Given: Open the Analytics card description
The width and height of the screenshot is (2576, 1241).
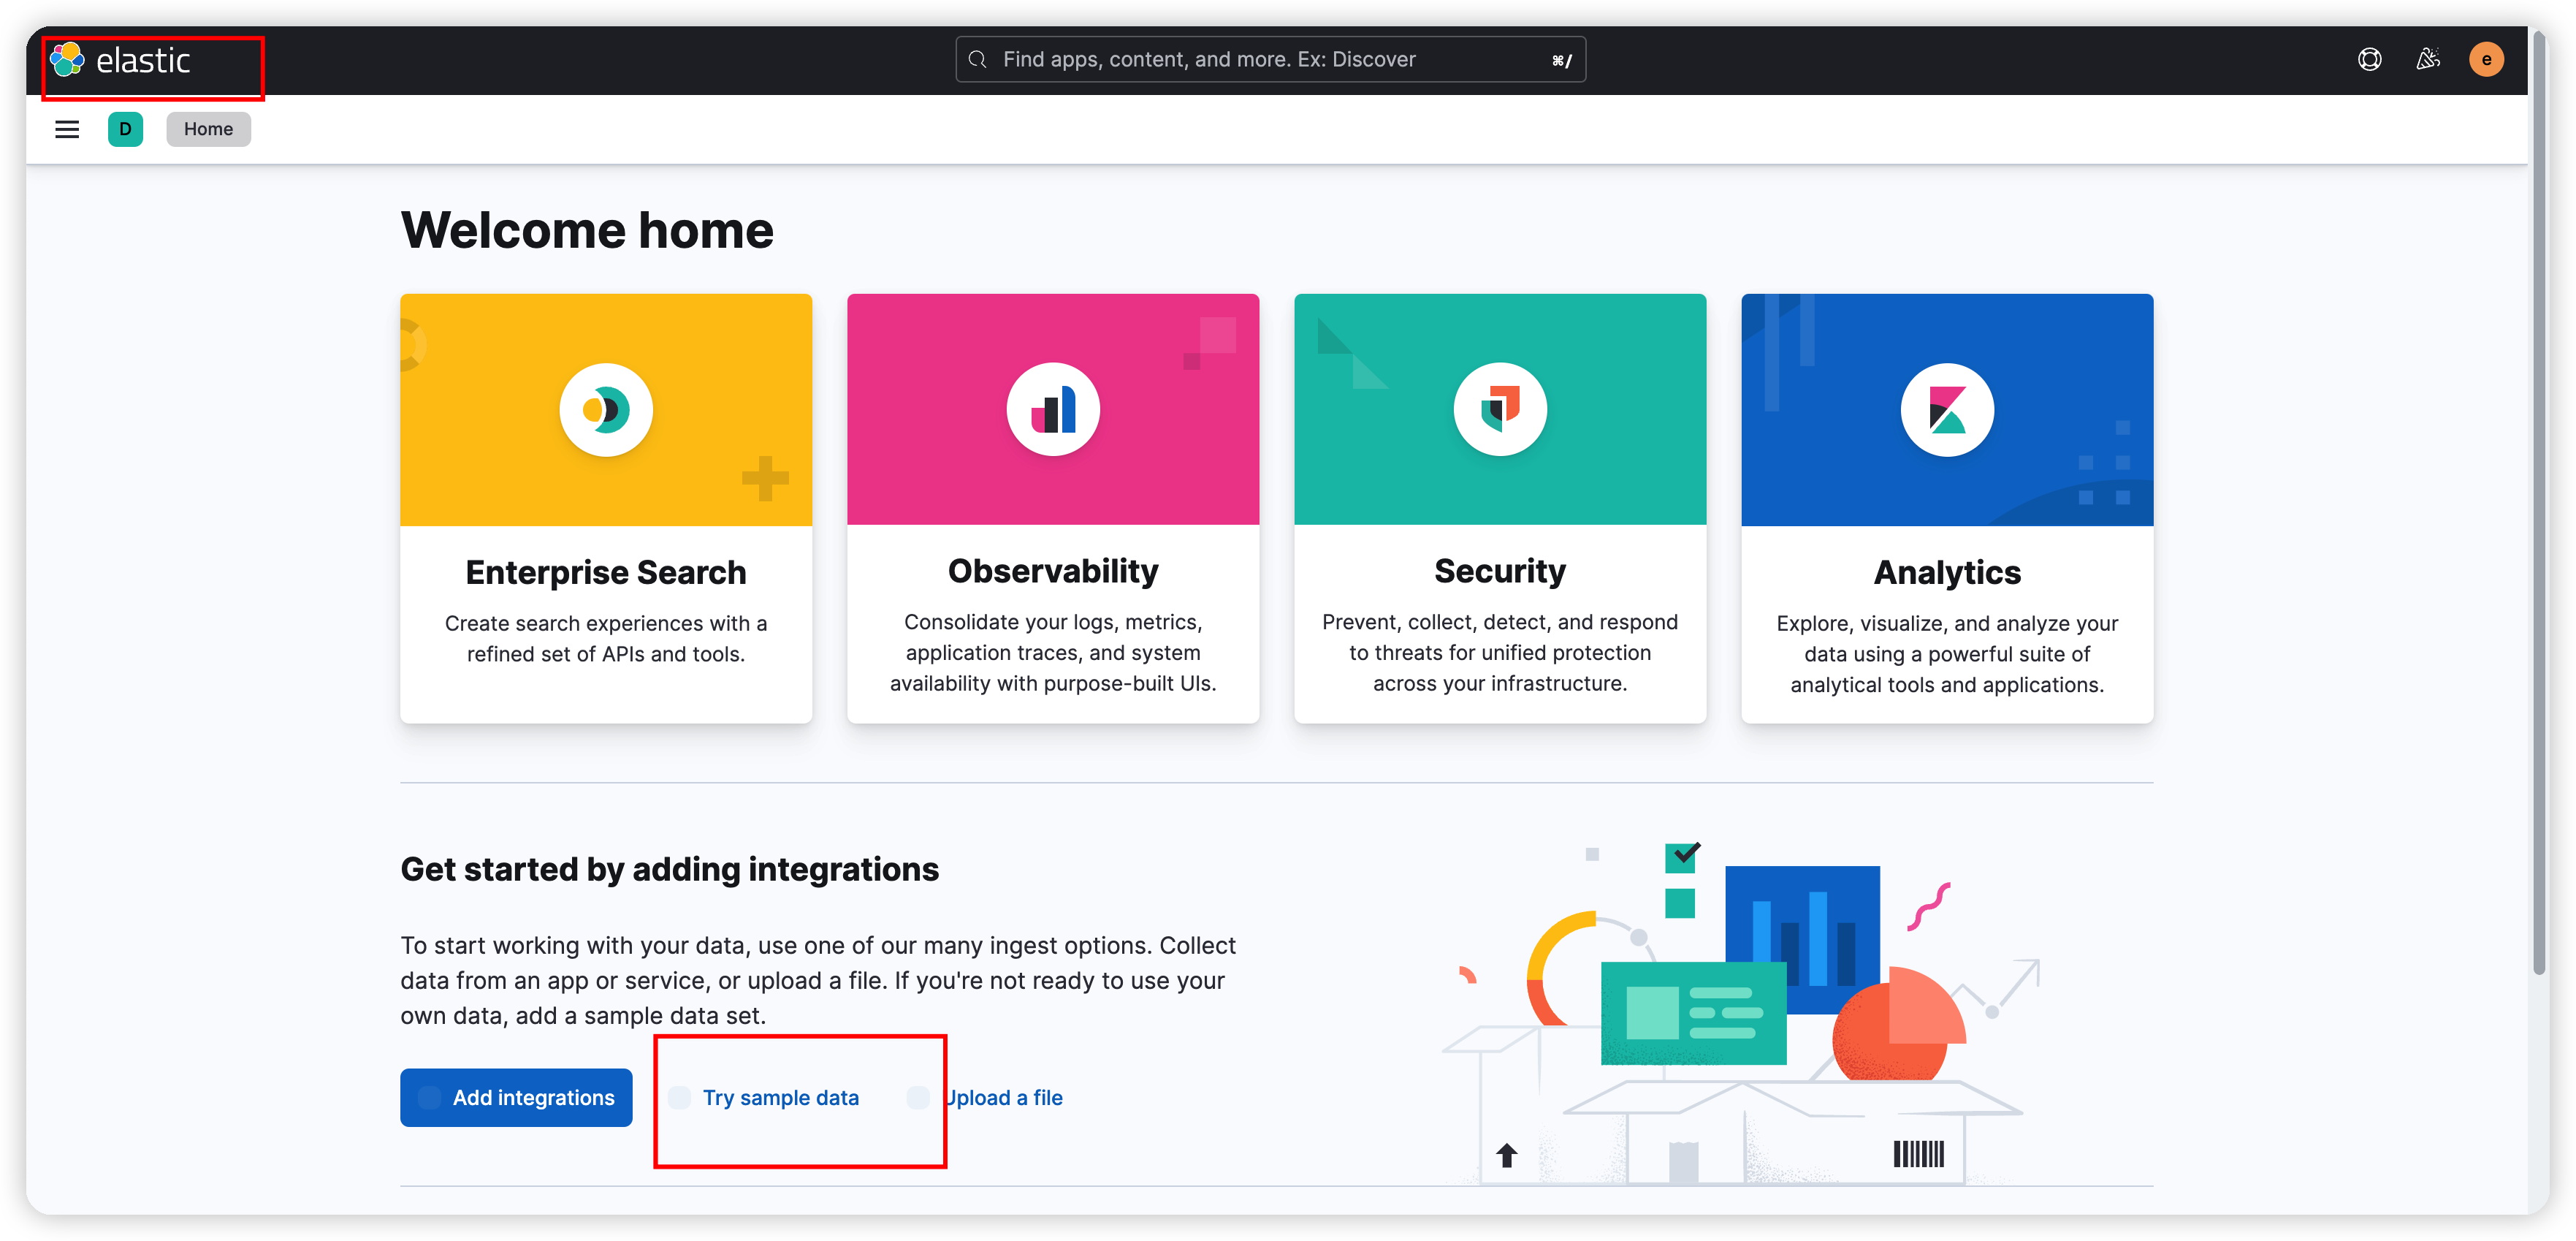Looking at the screenshot, I should tap(1947, 654).
